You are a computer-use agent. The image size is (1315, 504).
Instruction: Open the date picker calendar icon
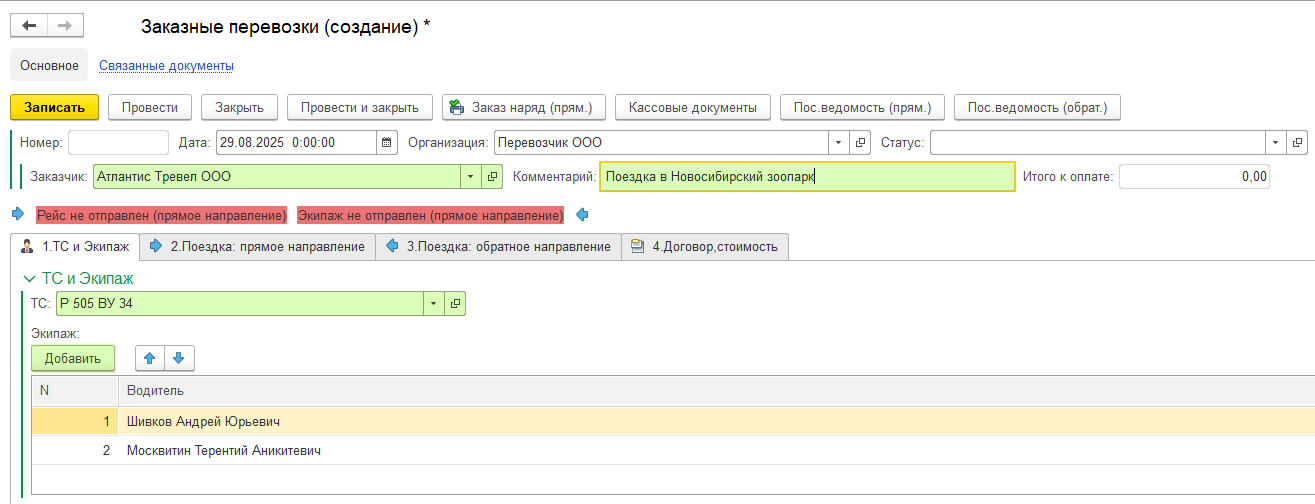pos(387,143)
